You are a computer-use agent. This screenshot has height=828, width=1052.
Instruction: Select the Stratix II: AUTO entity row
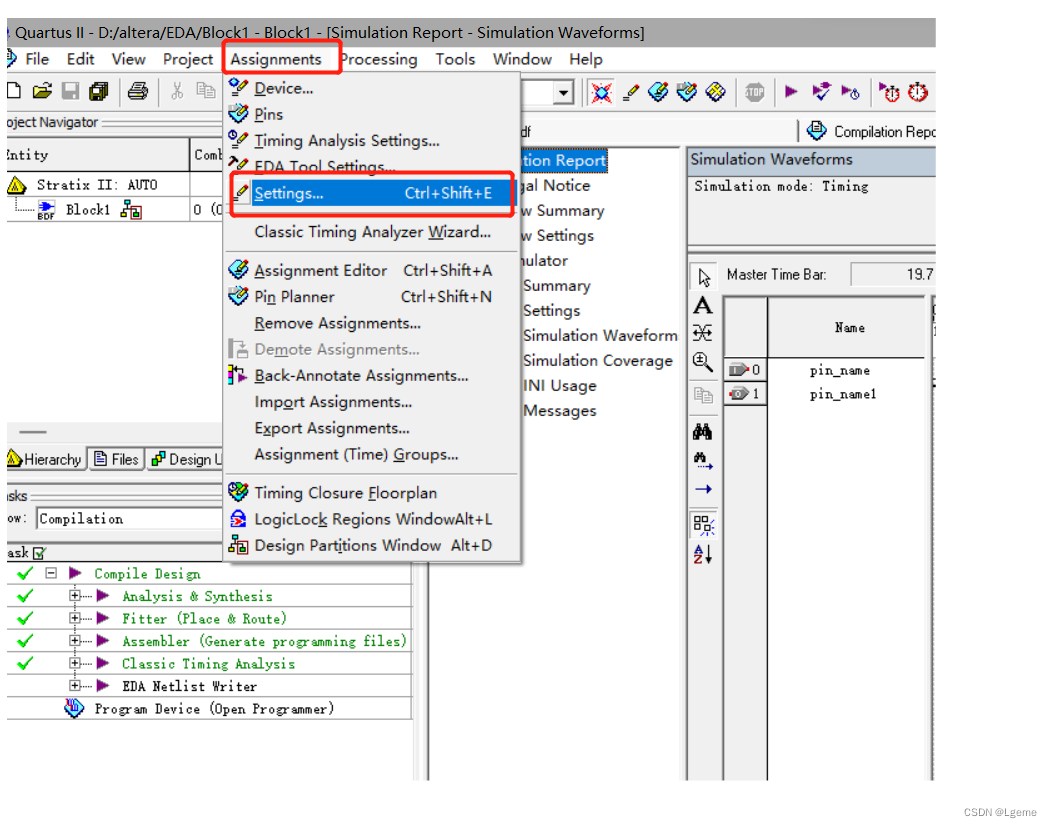[x=97, y=185]
